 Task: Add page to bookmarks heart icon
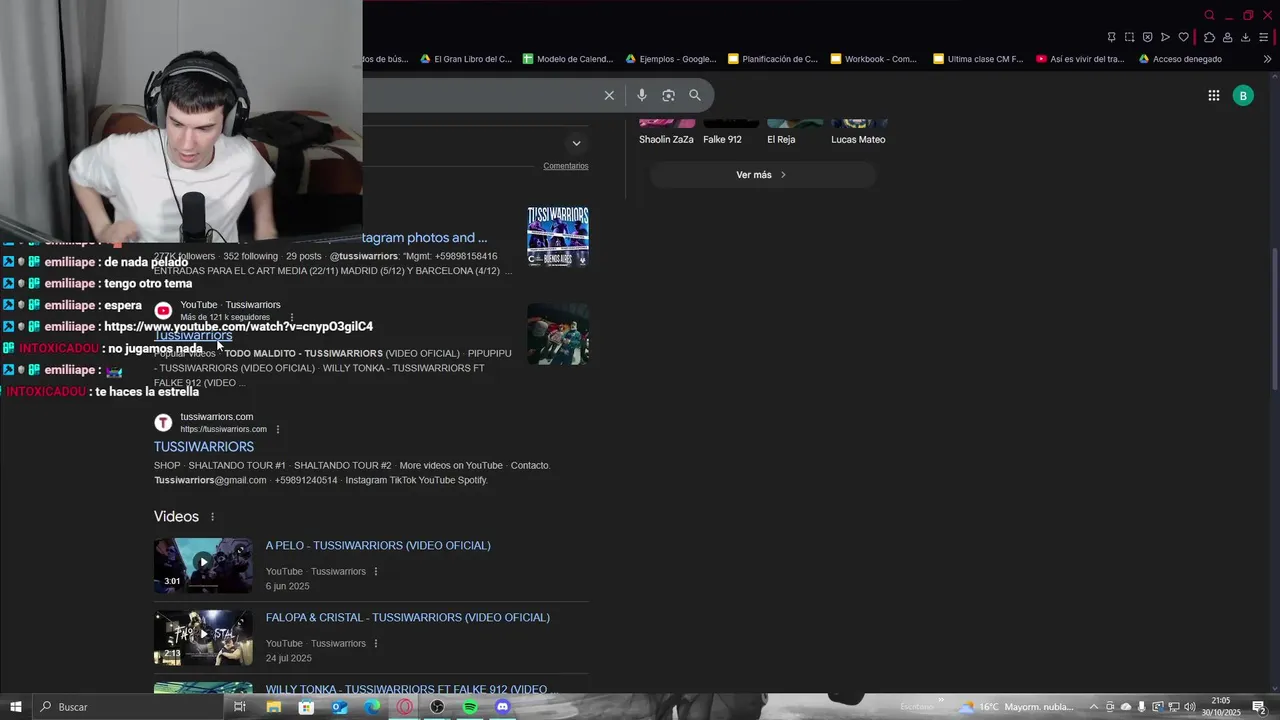[1183, 37]
